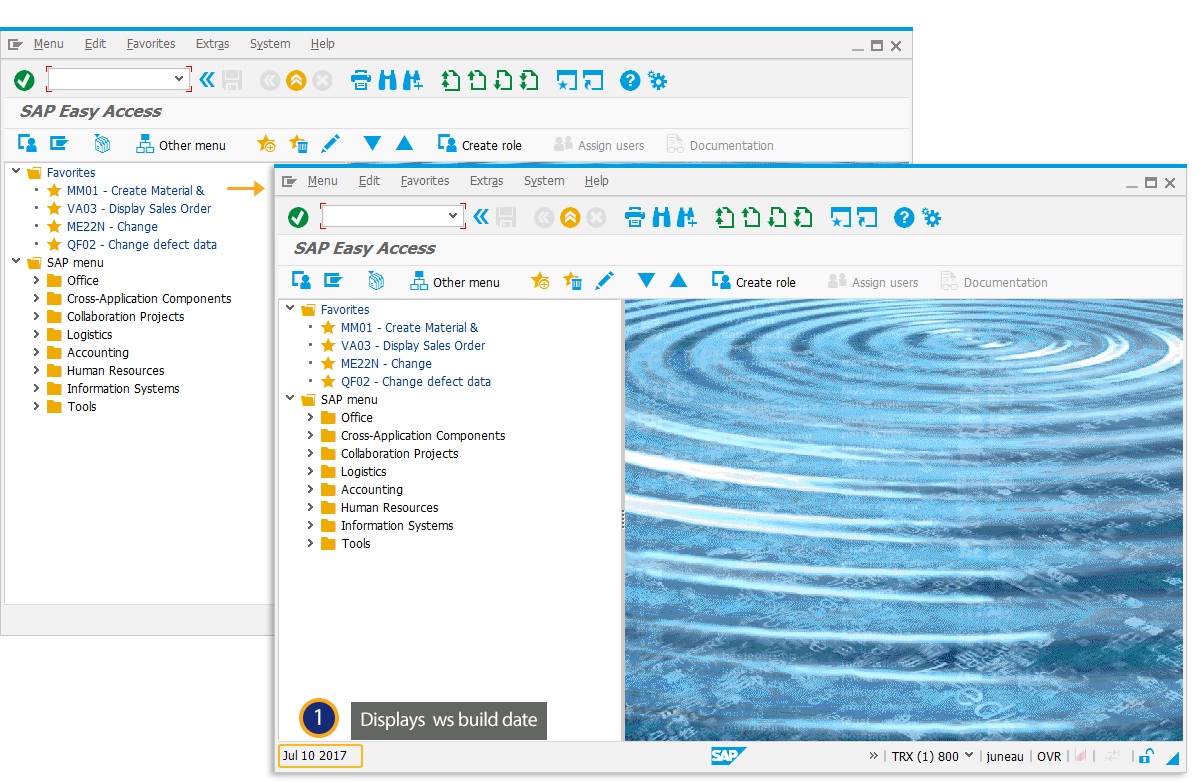Expand Logistics folder in front window
The height and width of the screenshot is (782, 1200).
[x=311, y=471]
